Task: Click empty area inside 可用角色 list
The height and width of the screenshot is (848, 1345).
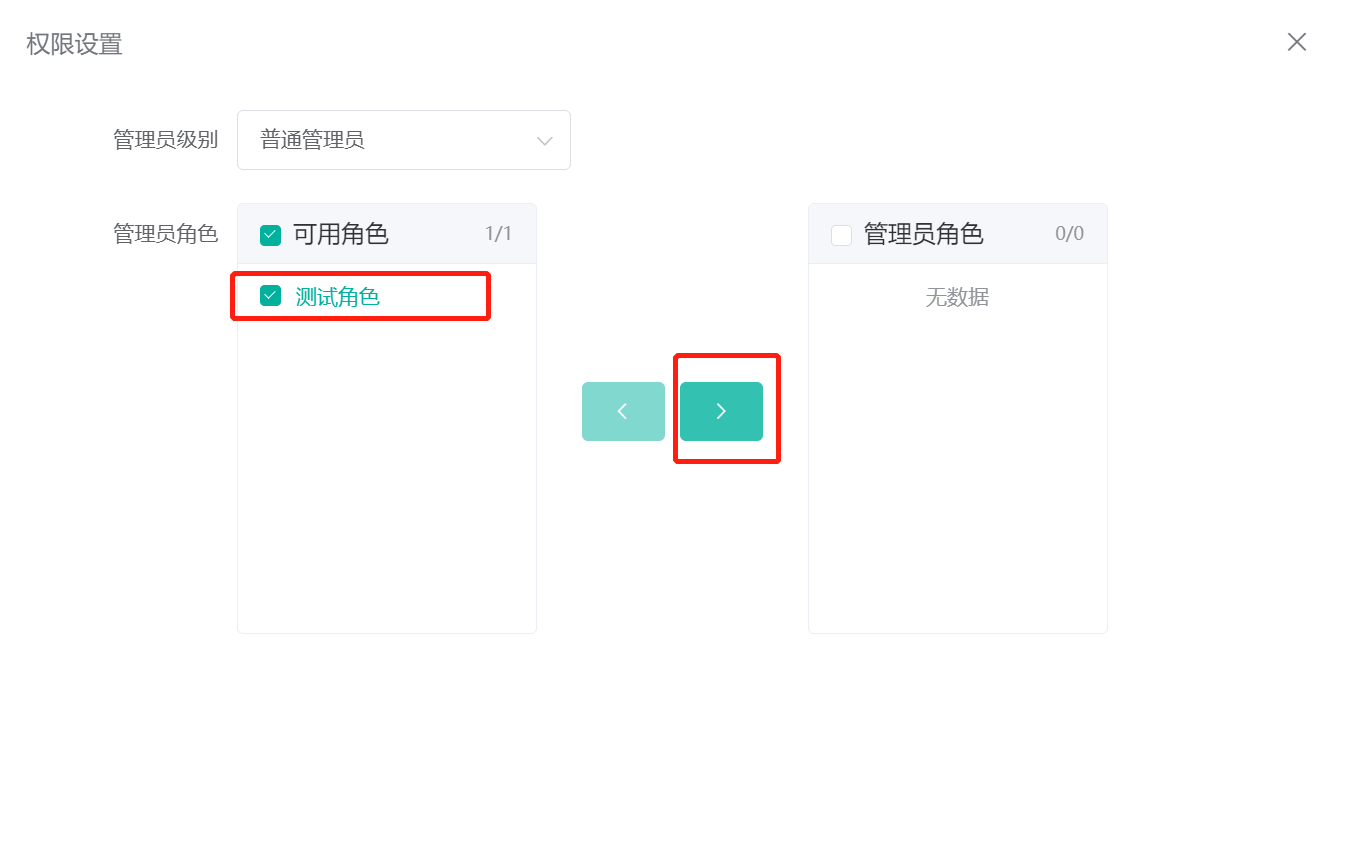Action: click(386, 480)
